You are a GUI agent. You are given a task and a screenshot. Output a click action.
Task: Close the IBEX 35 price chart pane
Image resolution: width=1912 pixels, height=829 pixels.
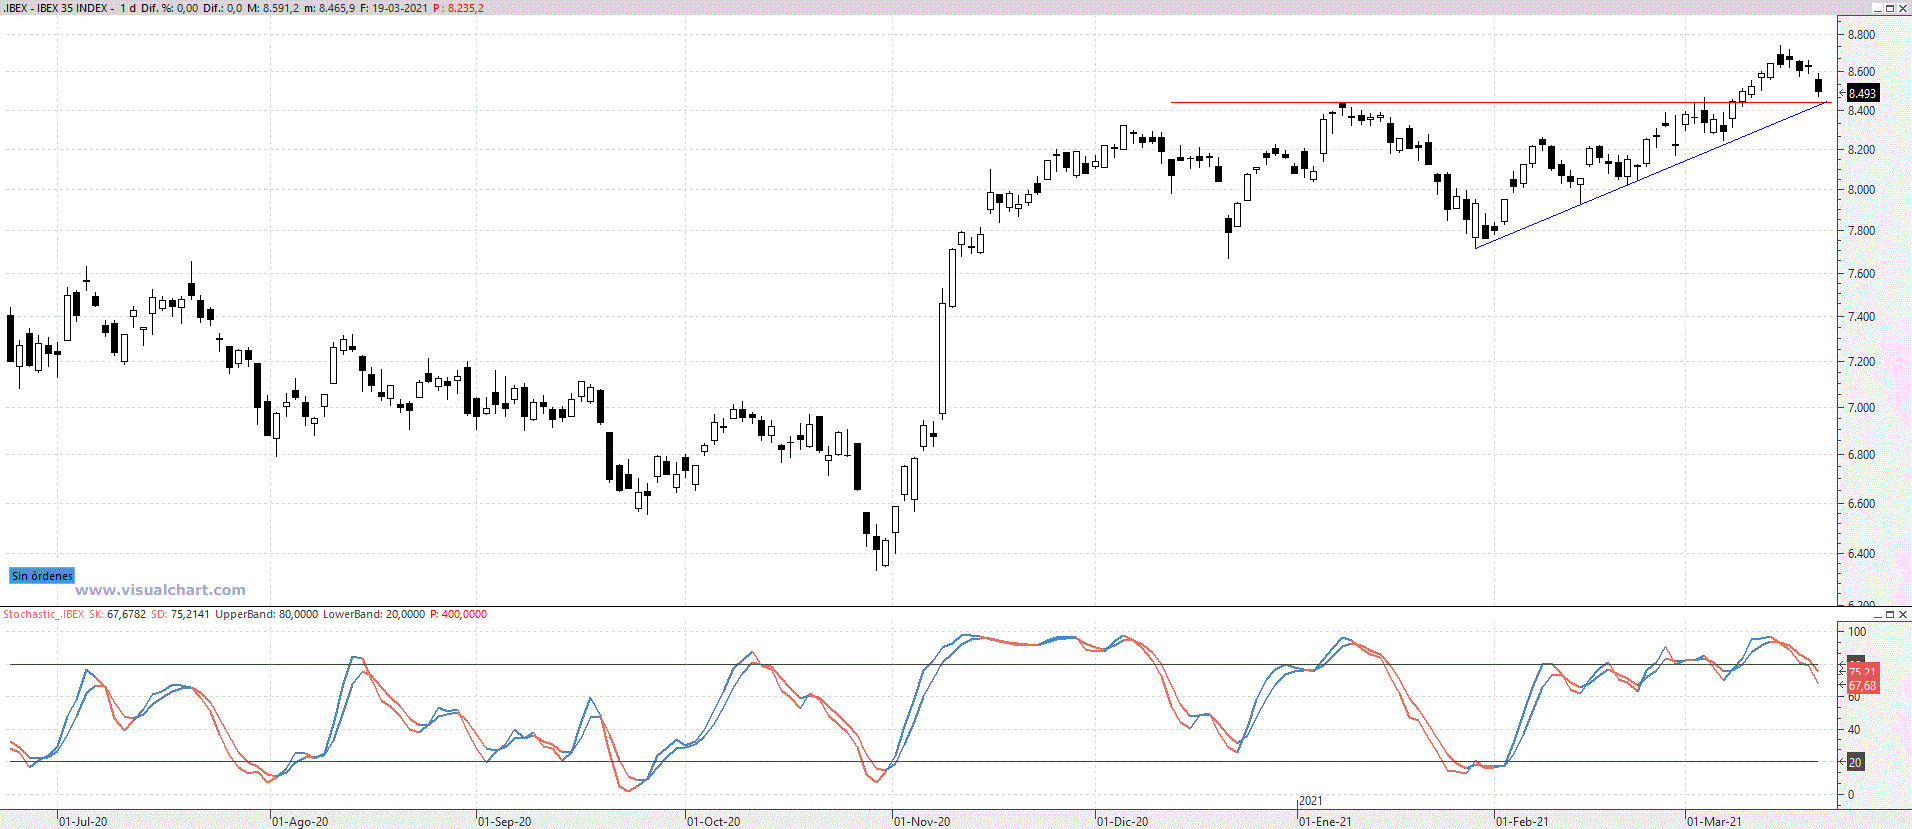[x=1903, y=8]
